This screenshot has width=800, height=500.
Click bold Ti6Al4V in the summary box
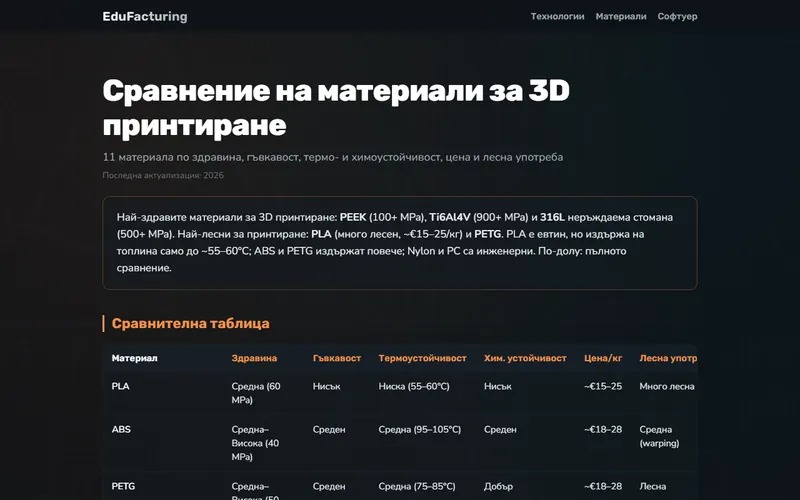tap(449, 217)
